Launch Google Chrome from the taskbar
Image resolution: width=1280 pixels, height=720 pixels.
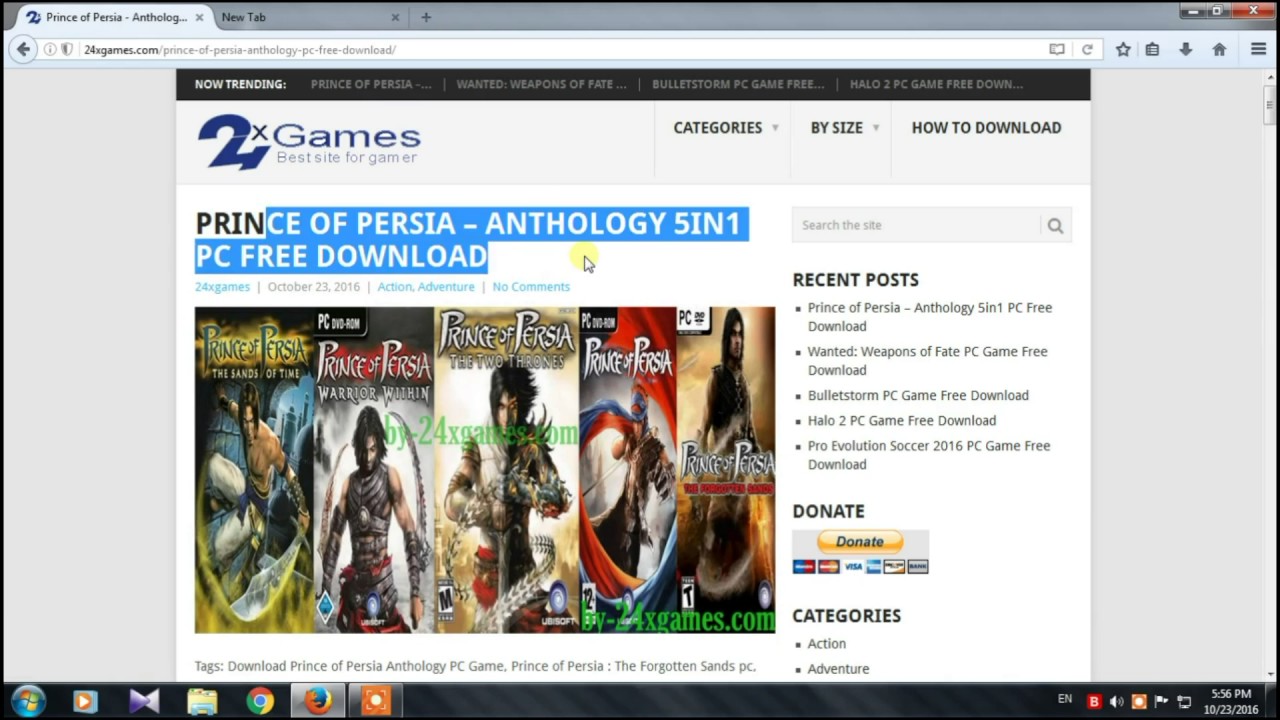coord(260,701)
